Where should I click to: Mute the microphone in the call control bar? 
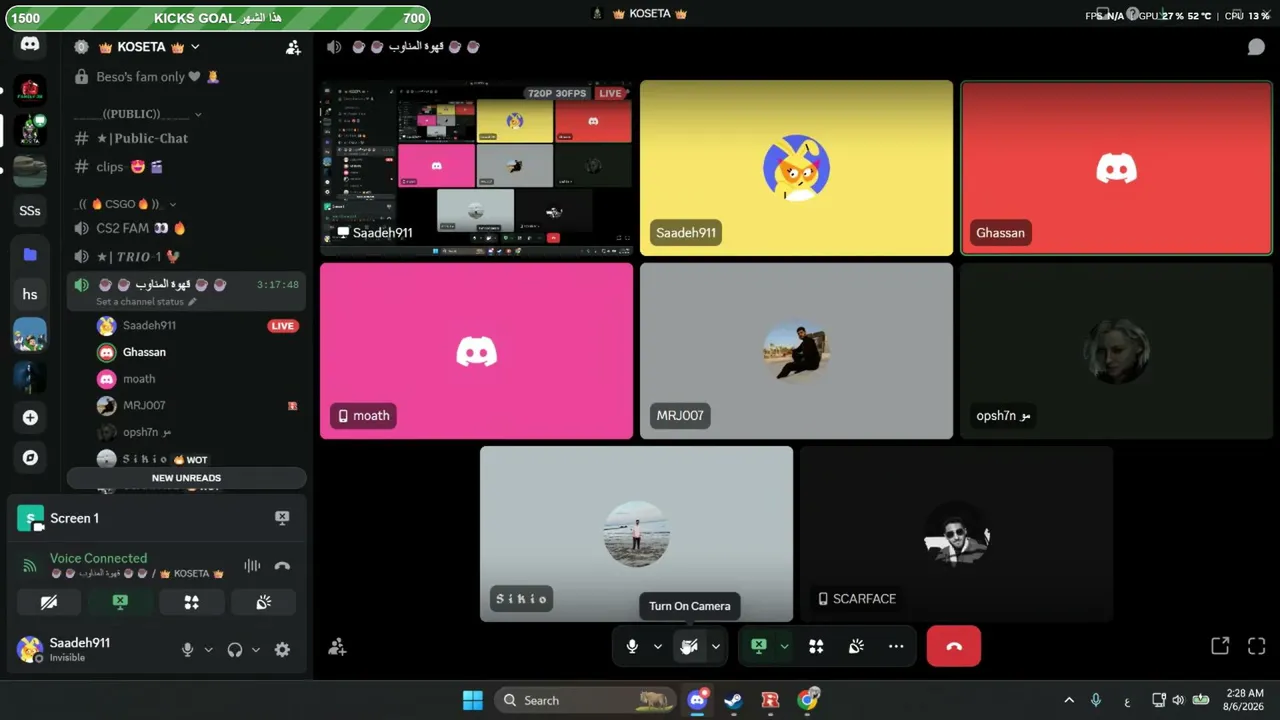[x=632, y=646]
